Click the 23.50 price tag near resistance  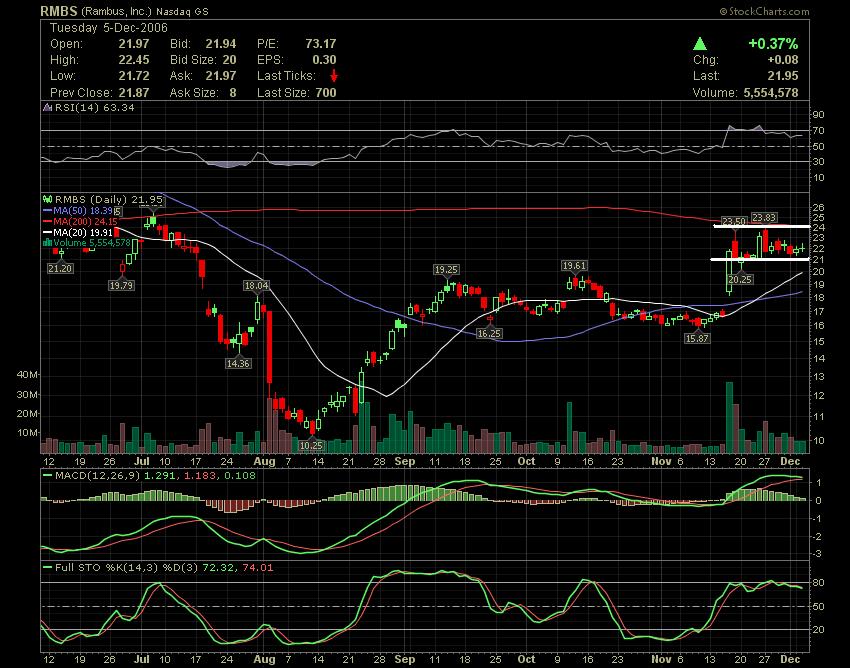pyautogui.click(x=734, y=221)
